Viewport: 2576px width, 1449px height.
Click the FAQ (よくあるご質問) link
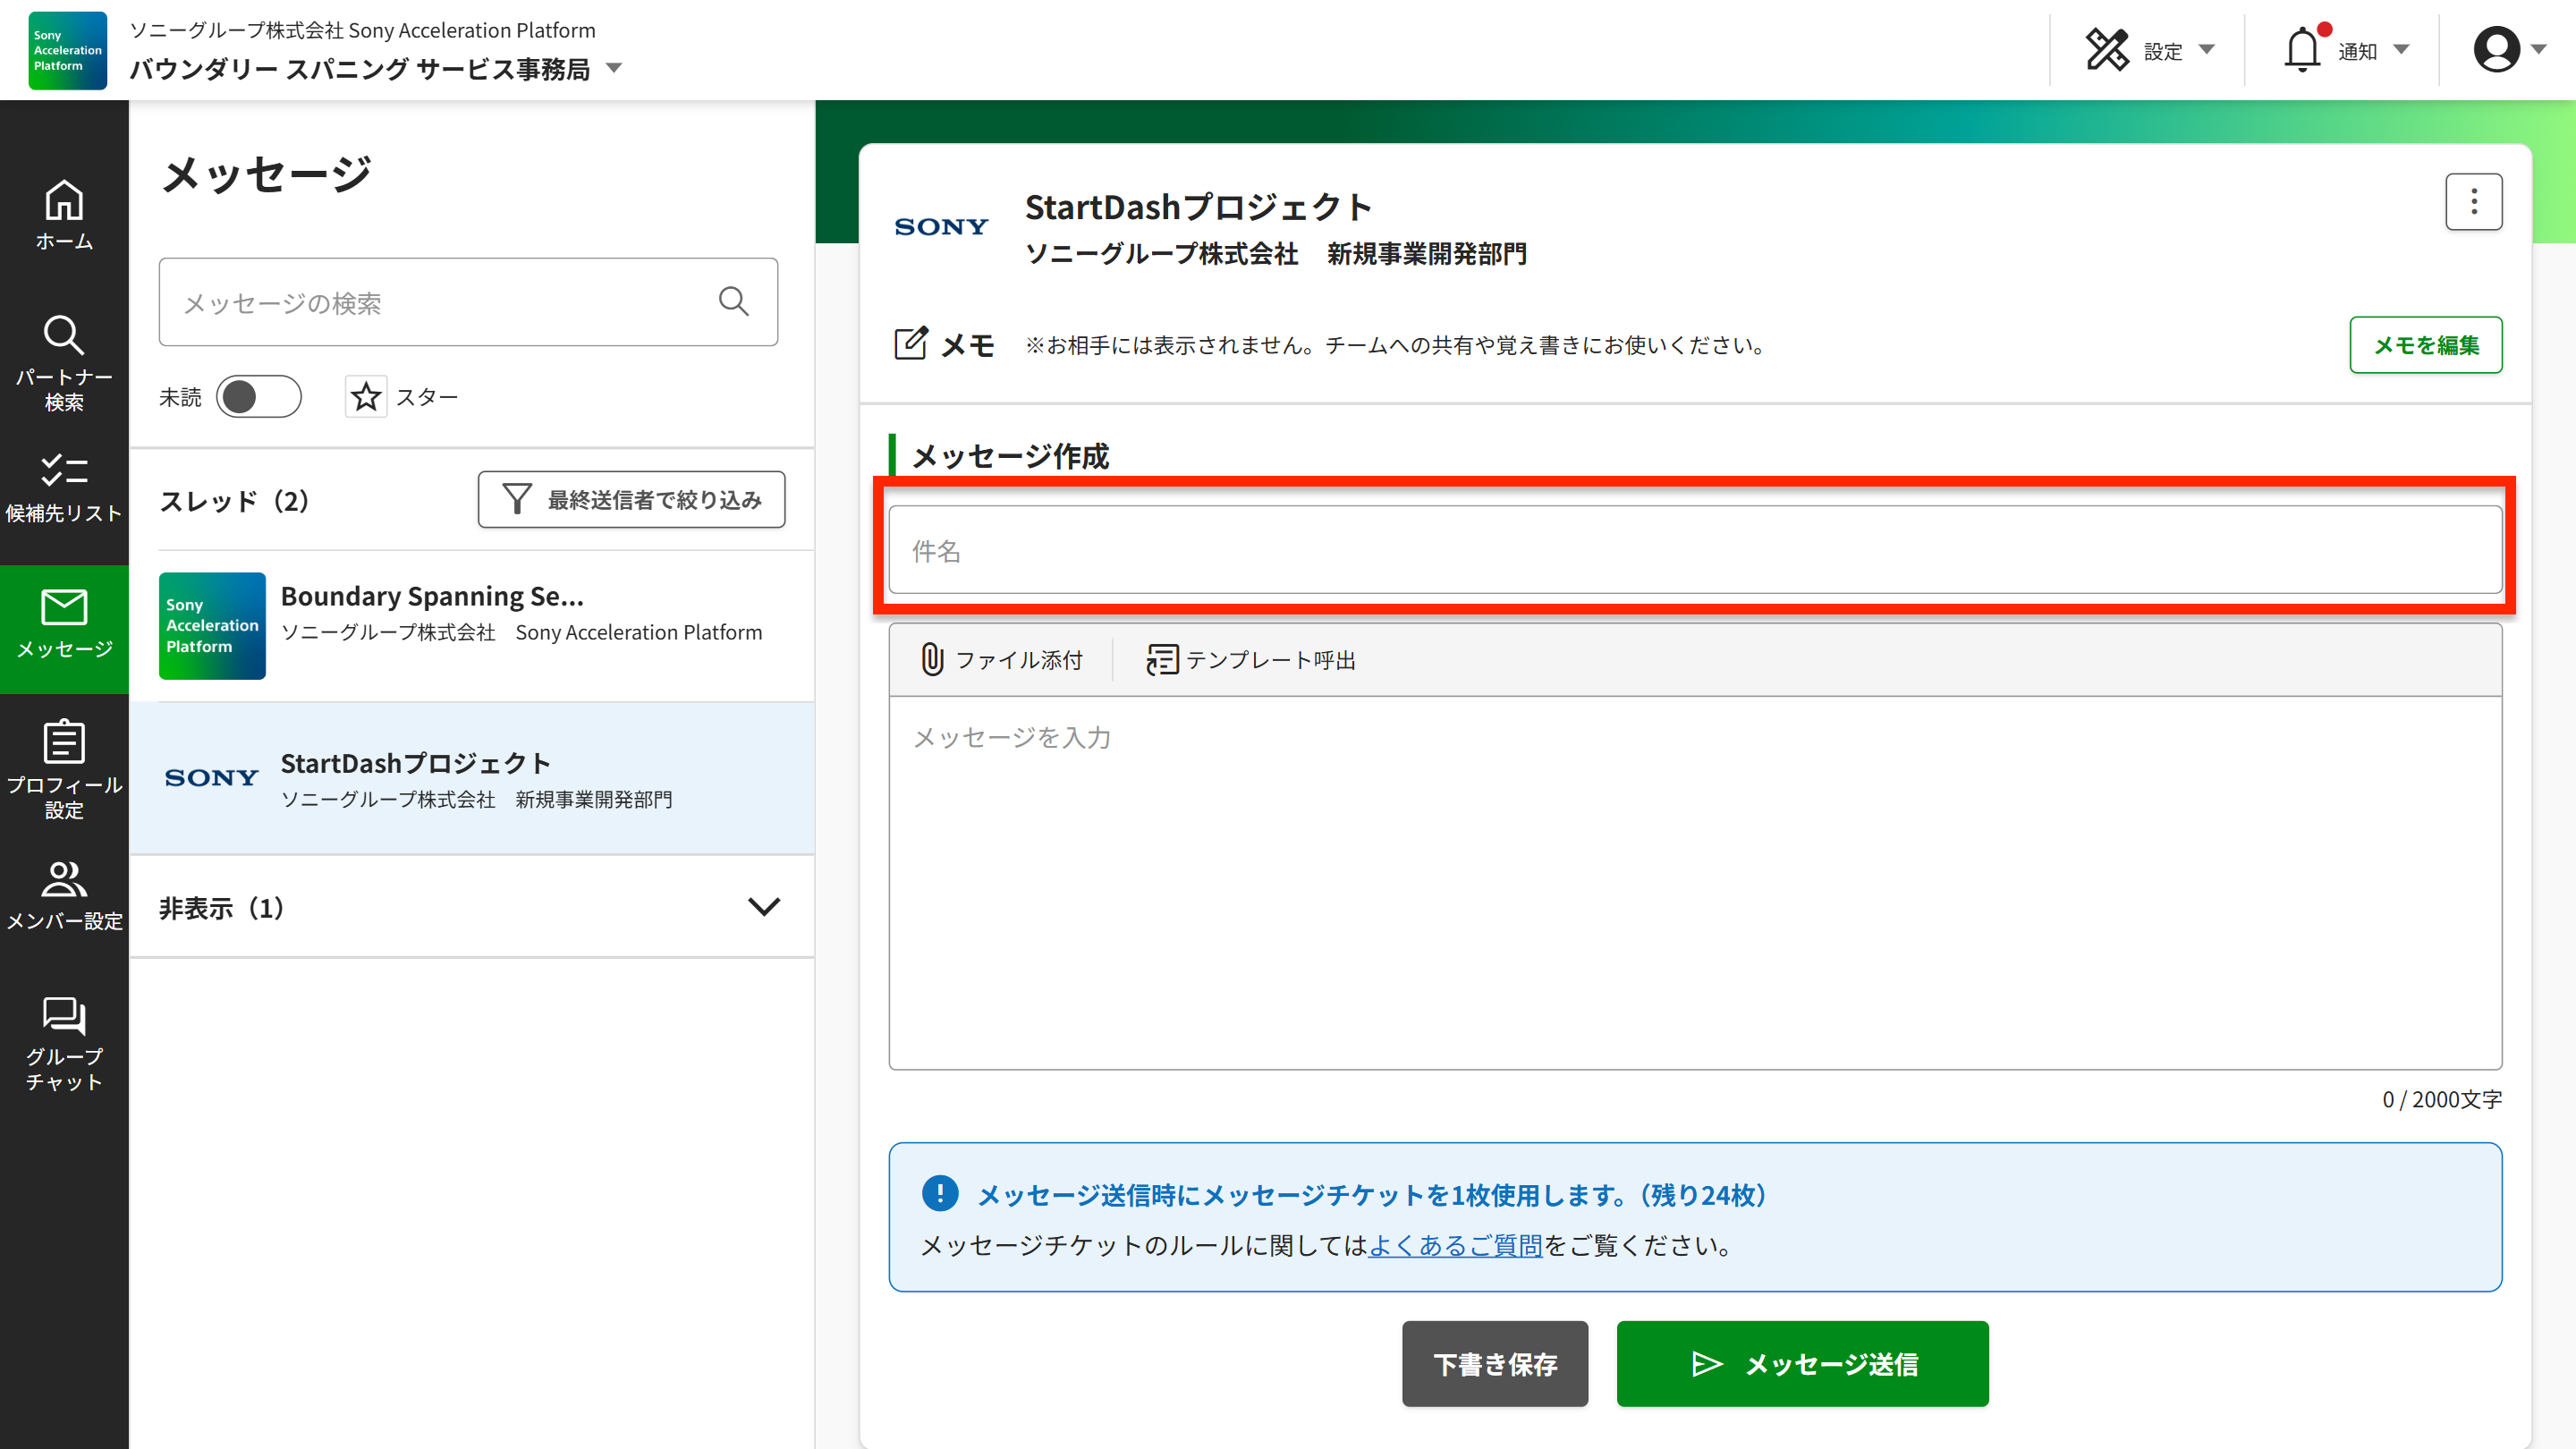(x=1455, y=1245)
